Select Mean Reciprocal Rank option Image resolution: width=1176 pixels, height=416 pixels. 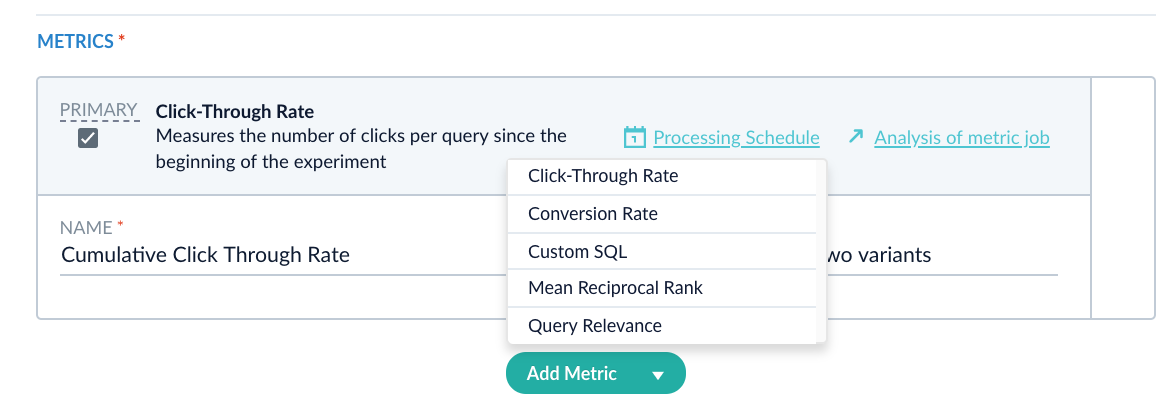(x=615, y=288)
